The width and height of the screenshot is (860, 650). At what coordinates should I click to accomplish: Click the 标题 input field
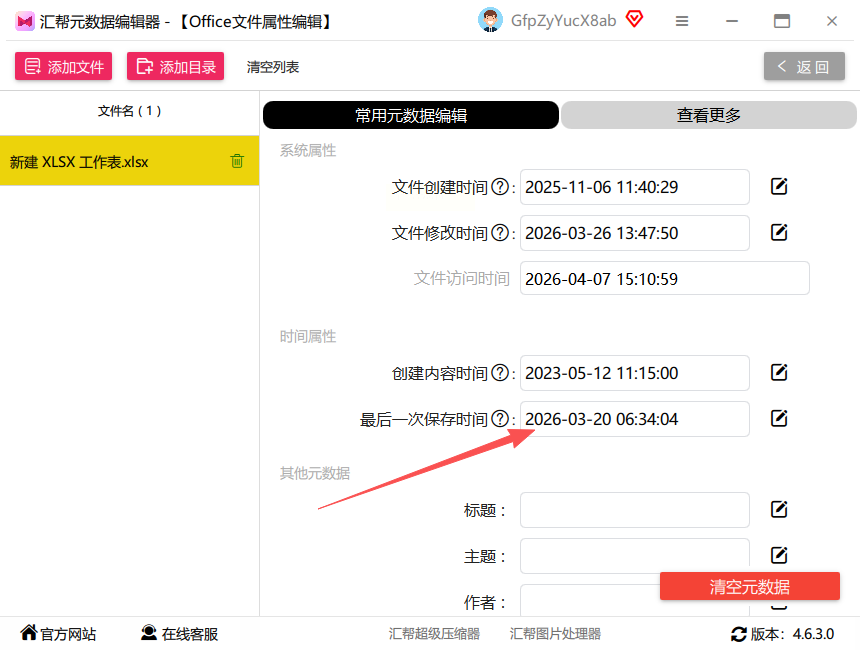635,510
